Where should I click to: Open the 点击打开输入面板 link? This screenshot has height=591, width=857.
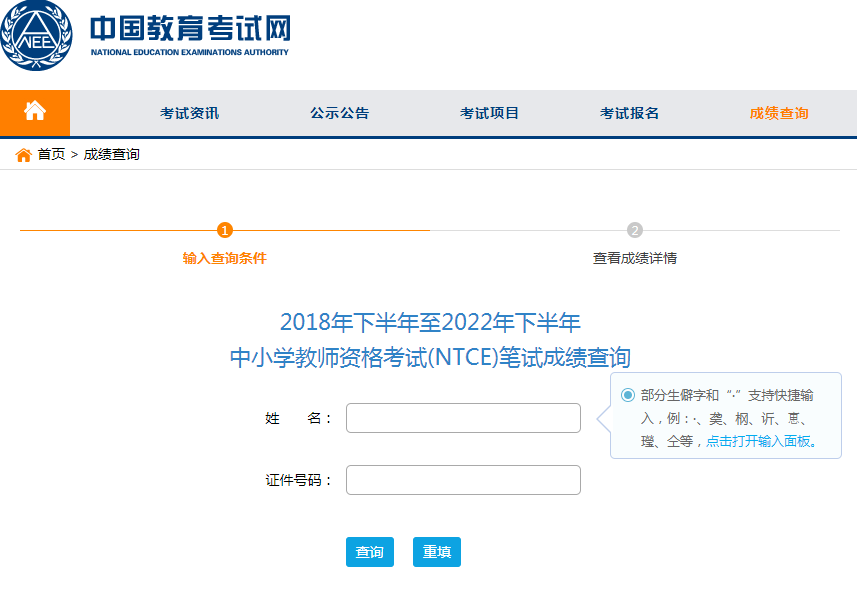761,441
